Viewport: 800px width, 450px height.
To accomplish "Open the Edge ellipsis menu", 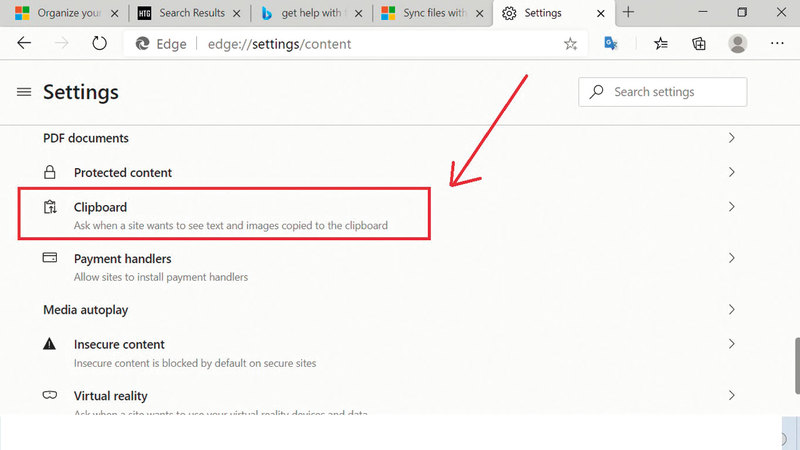I will (x=777, y=44).
